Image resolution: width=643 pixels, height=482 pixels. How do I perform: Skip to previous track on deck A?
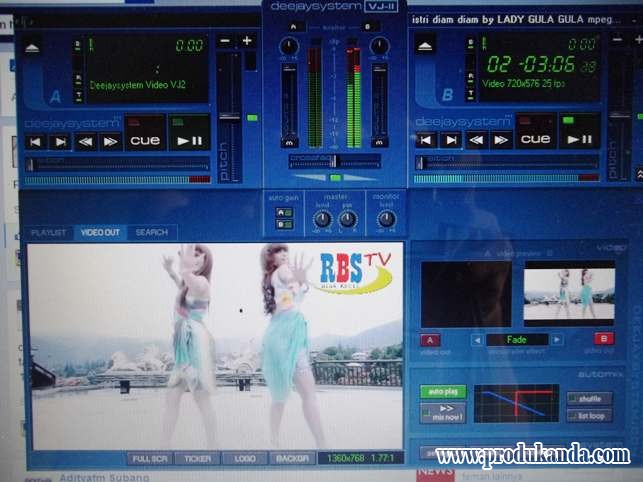[35, 142]
